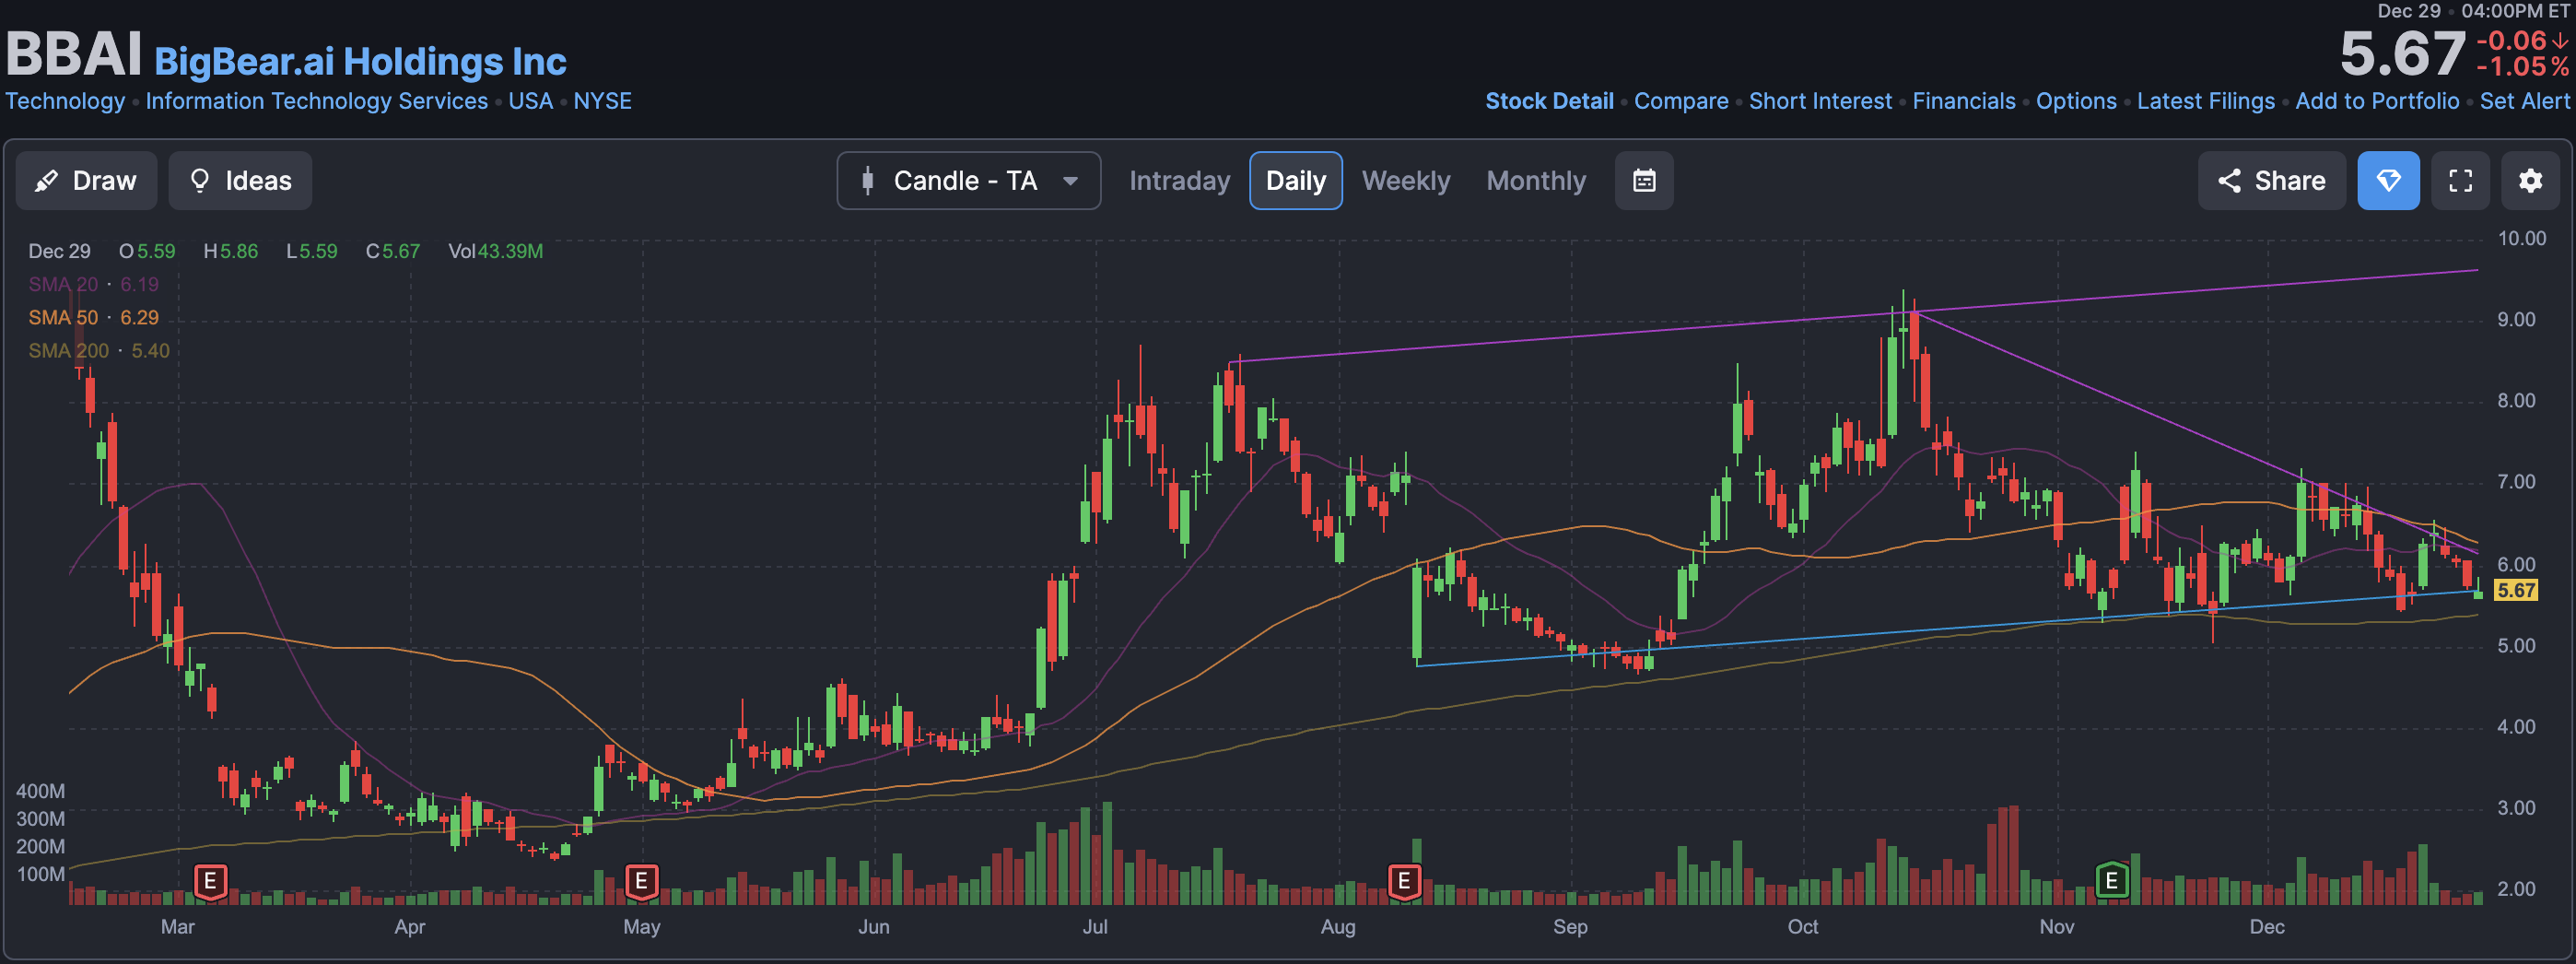Open the Options link
This screenshot has height=964, width=2576.
[2076, 101]
